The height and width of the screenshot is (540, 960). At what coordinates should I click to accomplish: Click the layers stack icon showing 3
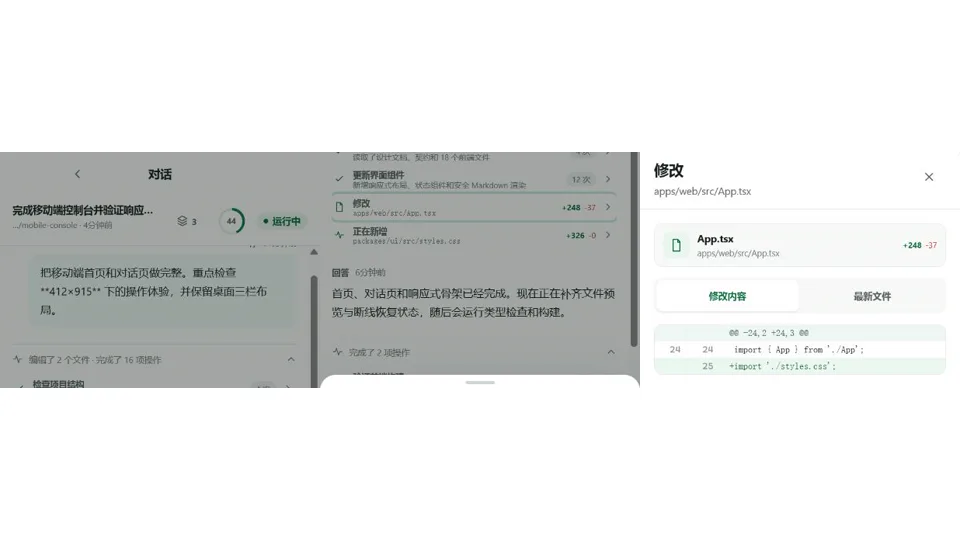click(x=182, y=221)
